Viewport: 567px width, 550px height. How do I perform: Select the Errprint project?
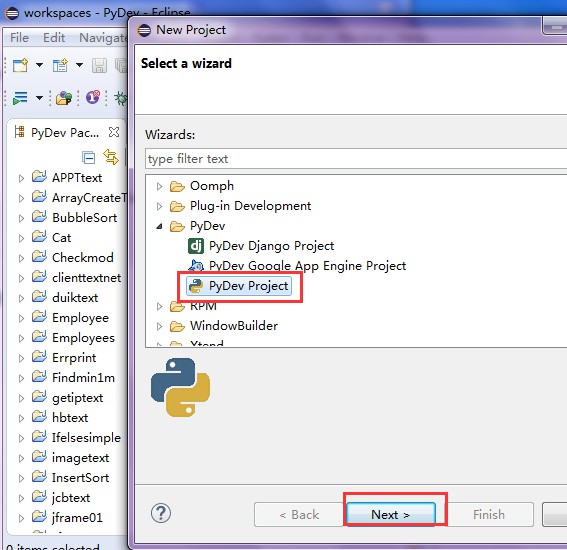point(74,358)
